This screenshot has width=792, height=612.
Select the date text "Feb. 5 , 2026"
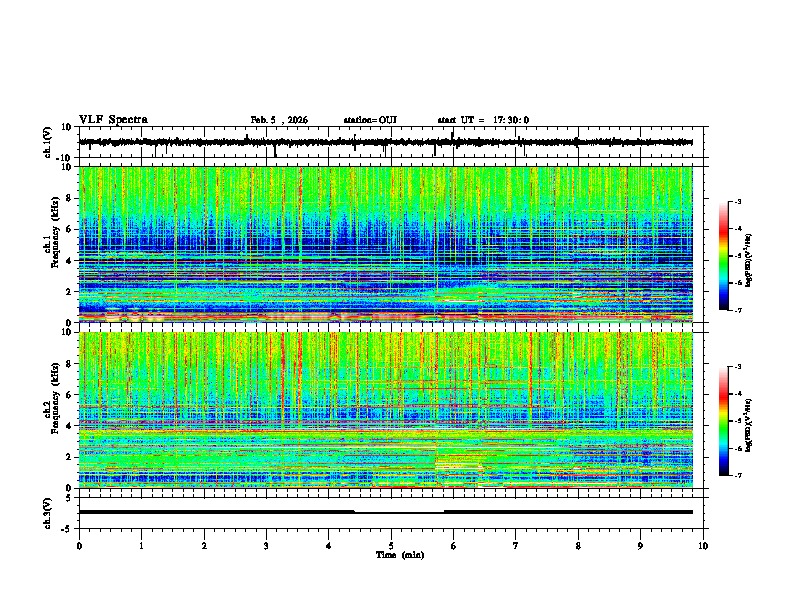279,120
